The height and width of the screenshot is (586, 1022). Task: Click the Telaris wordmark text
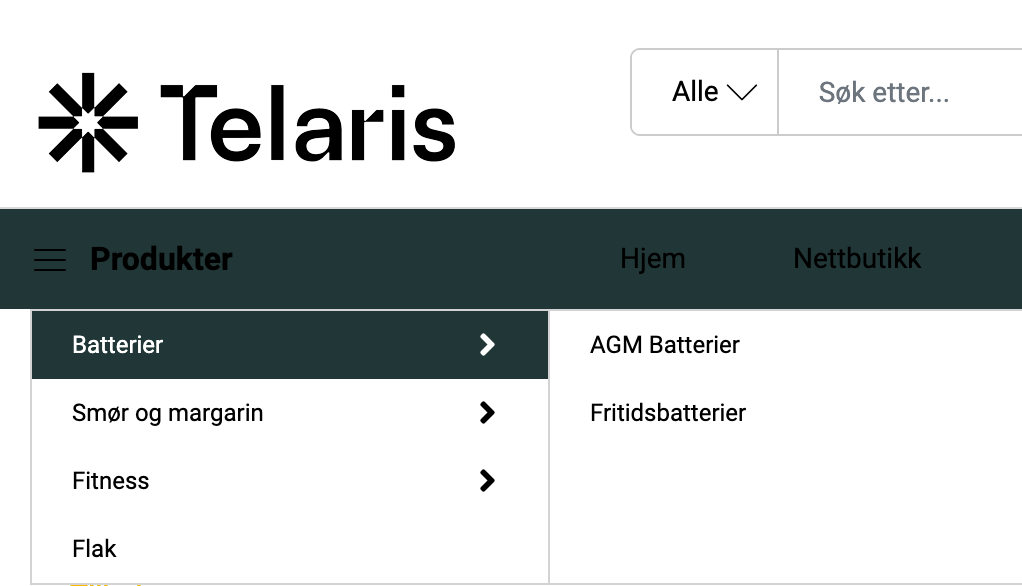pyautogui.click(x=308, y=123)
